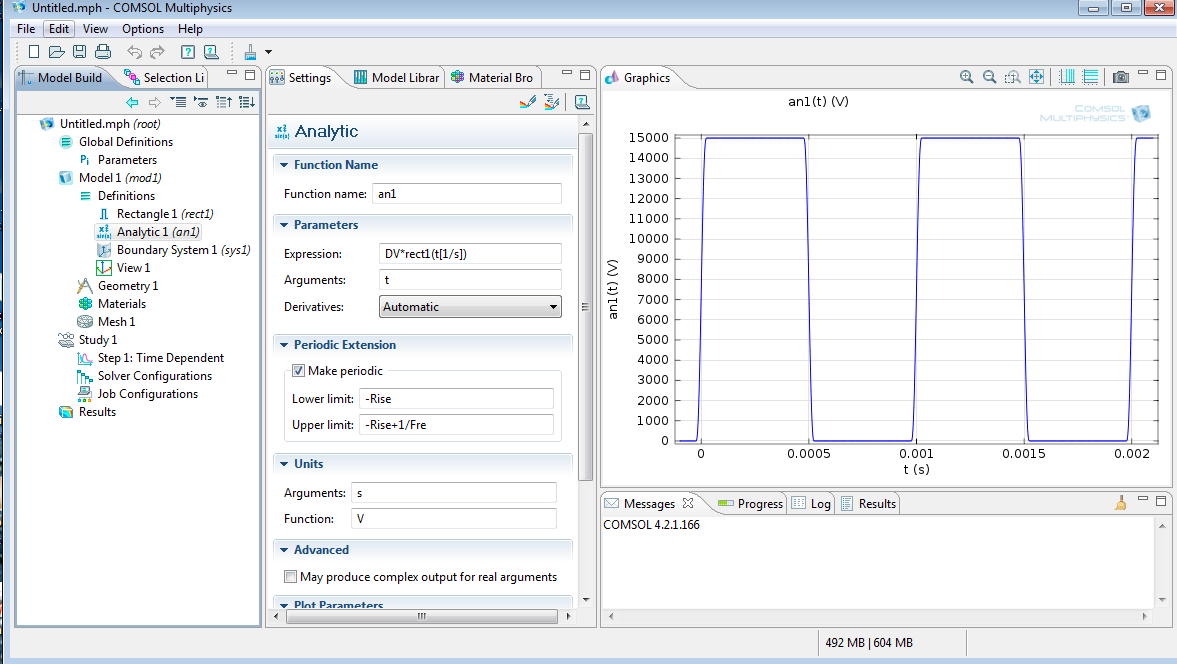Click the Settings horizontal scrollbar thumb
1177x664 pixels.
point(422,616)
